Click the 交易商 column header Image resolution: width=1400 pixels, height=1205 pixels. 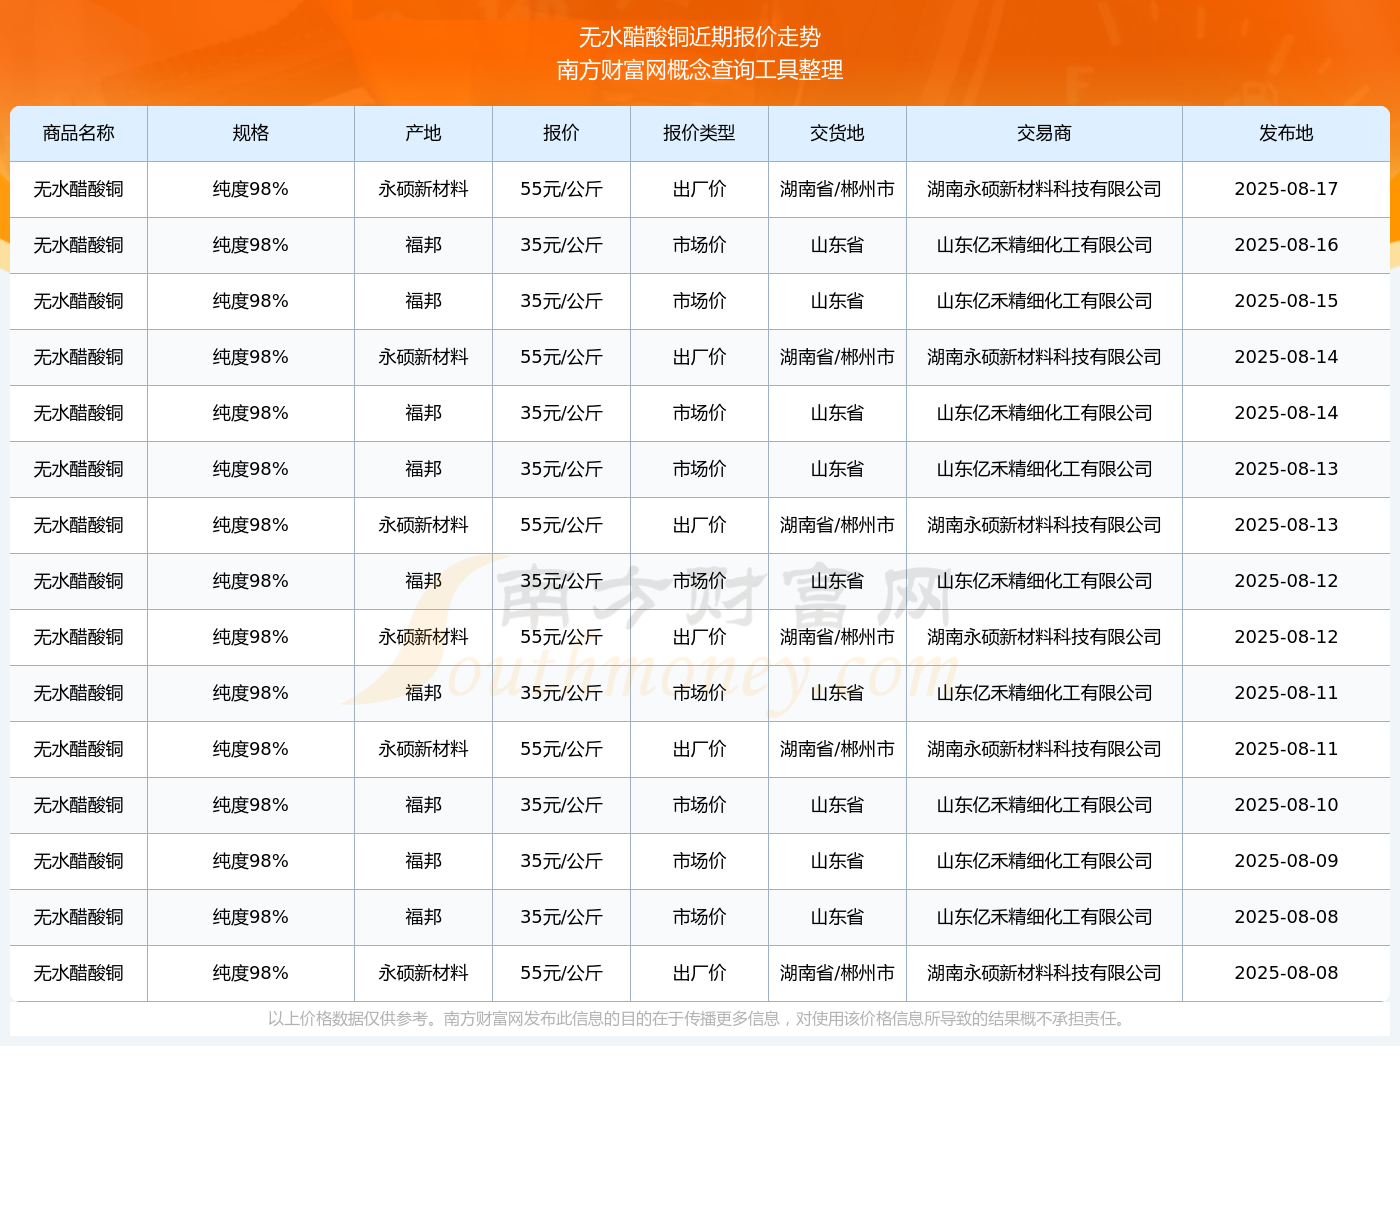(1044, 133)
